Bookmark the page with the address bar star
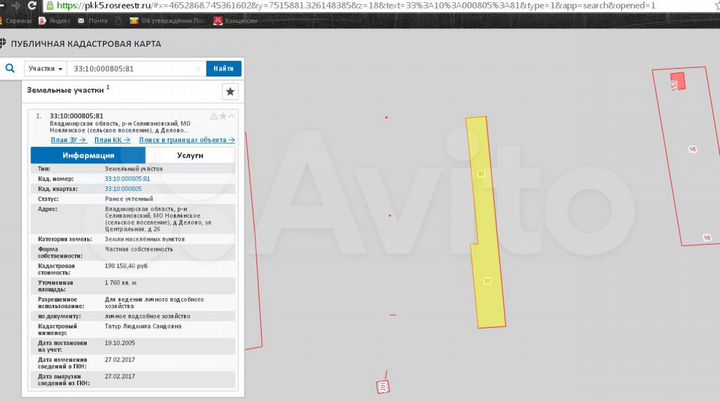 711,6
